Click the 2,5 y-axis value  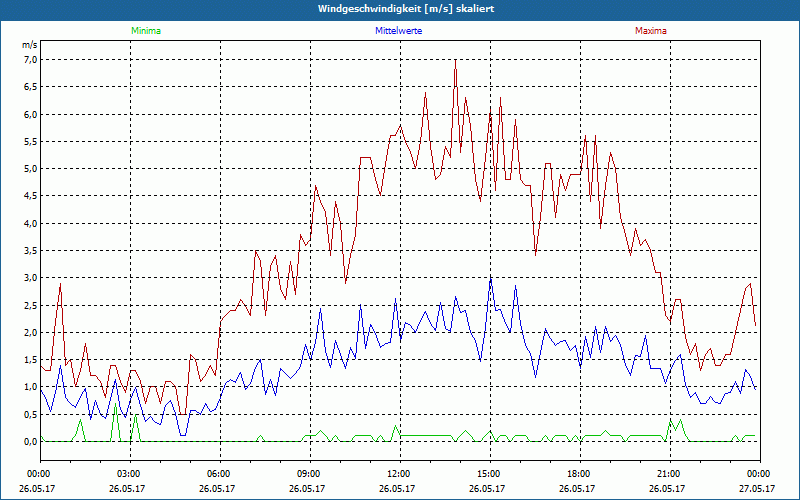tap(31, 306)
